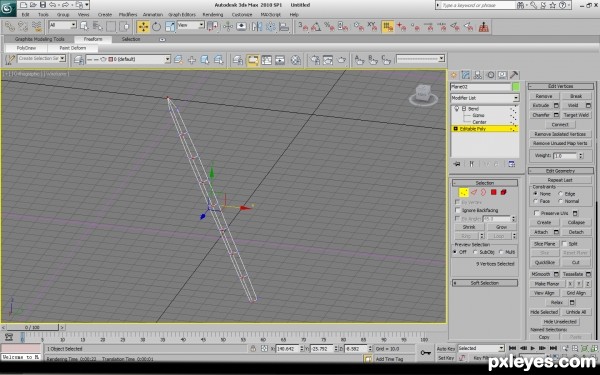Open the Graph Editors menu

pos(182,15)
